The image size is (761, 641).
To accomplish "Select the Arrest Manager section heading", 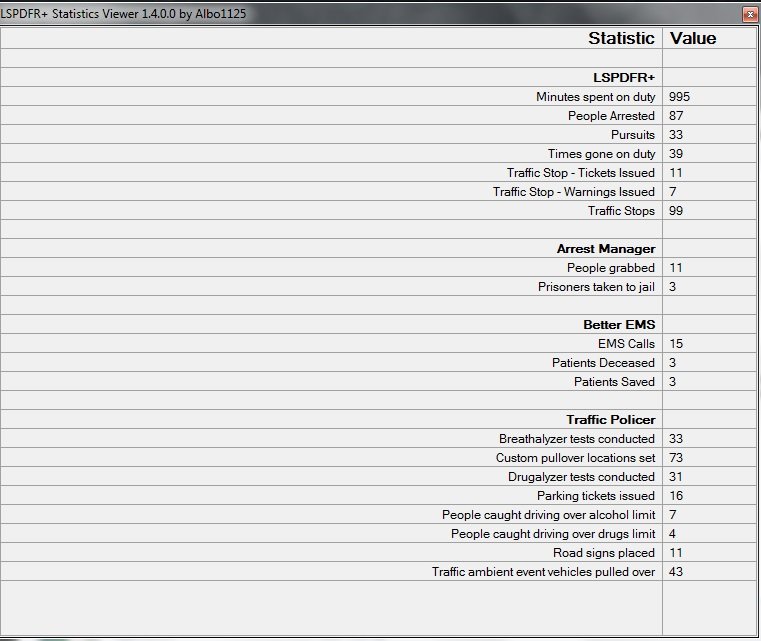I will click(x=606, y=249).
